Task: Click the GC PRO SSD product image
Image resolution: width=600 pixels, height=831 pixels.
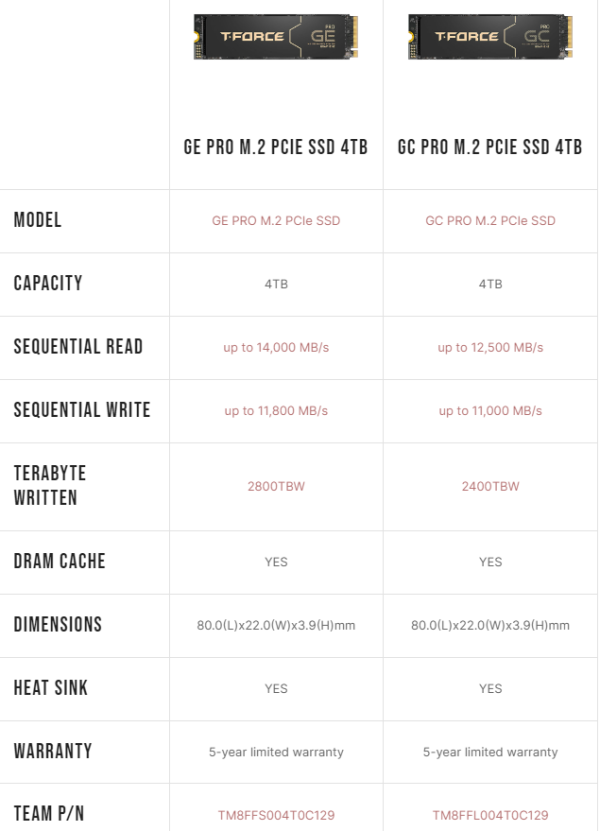Action: pos(490,39)
